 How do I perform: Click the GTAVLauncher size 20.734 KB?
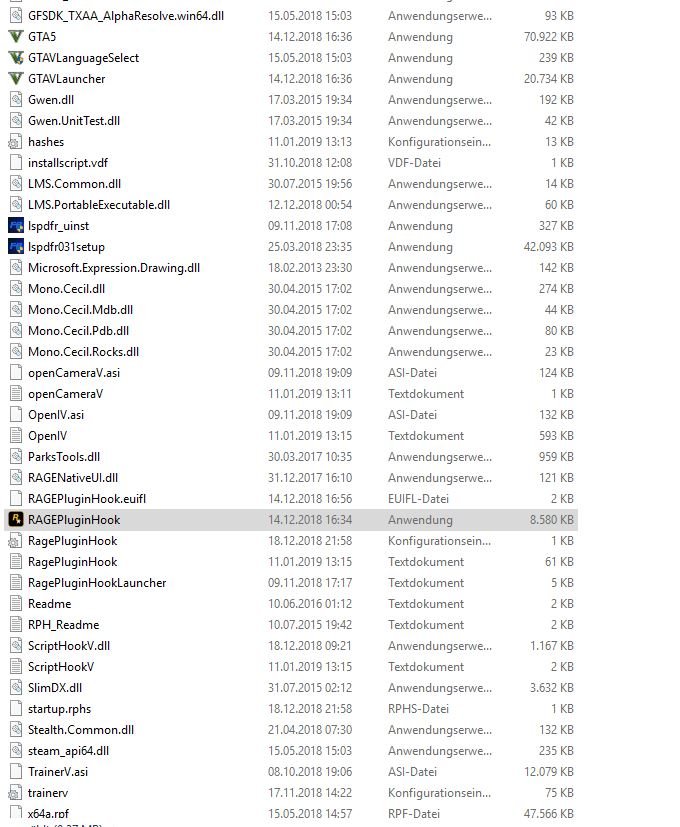(x=549, y=79)
